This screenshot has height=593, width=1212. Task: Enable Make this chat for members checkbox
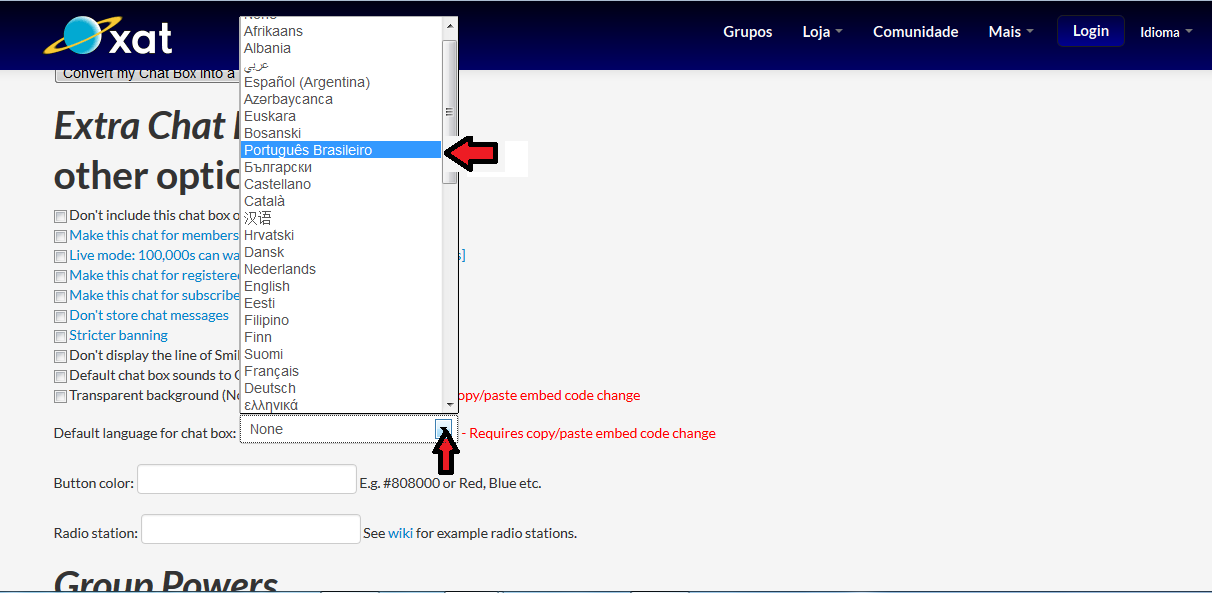coord(61,236)
